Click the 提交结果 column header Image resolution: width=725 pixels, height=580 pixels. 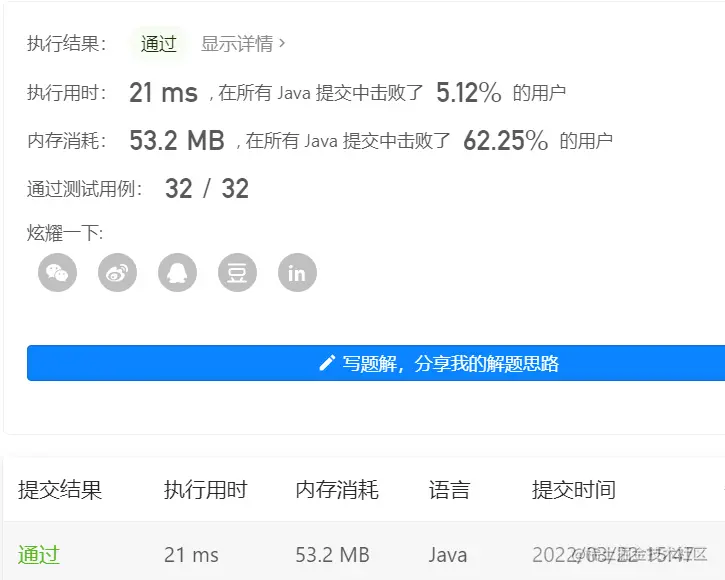coord(60,490)
